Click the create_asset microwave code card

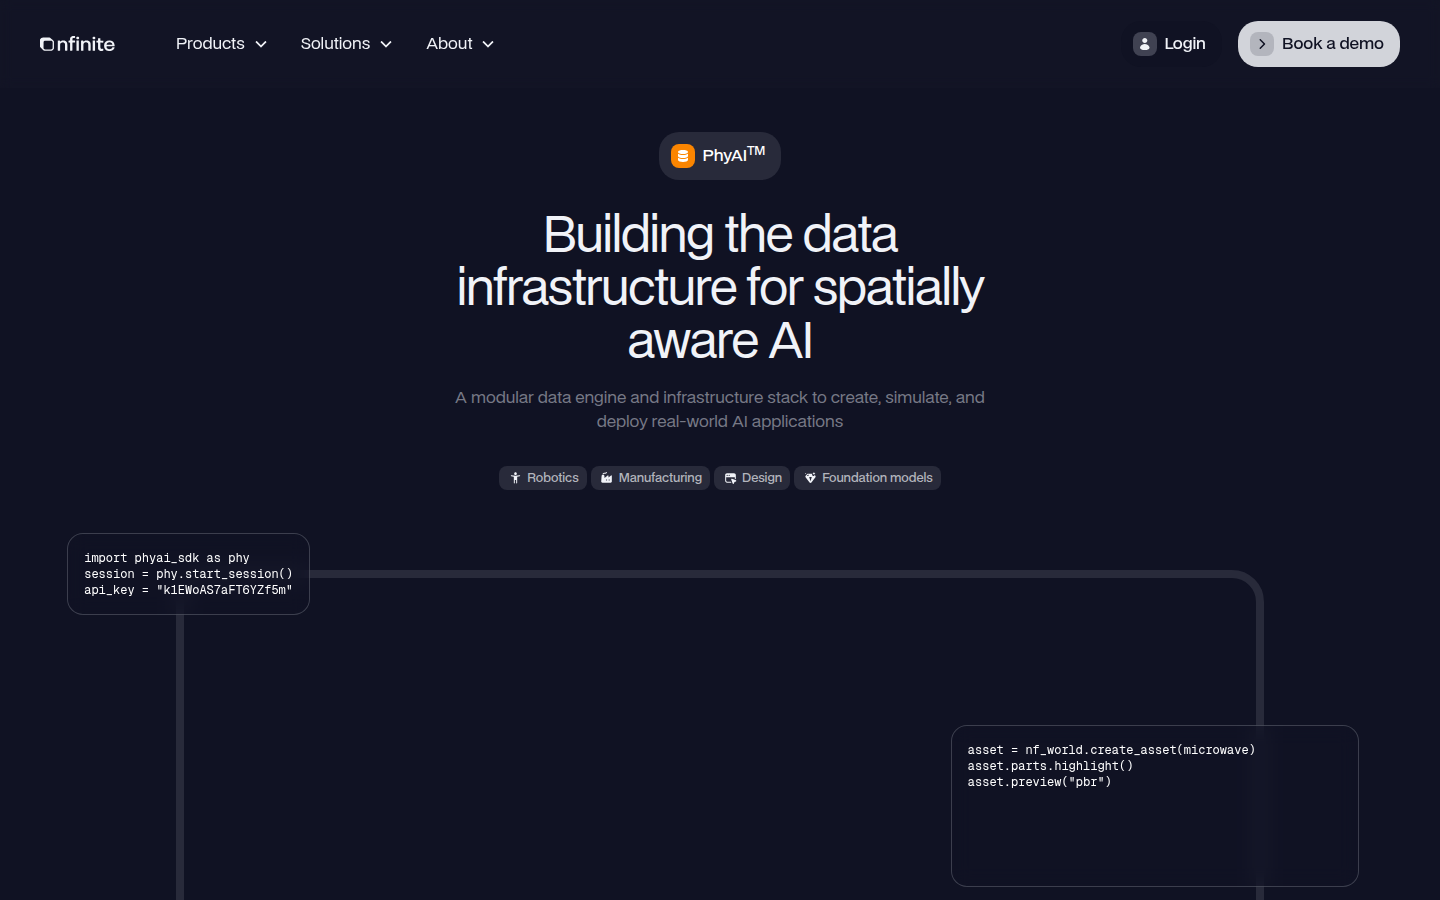(1154, 805)
